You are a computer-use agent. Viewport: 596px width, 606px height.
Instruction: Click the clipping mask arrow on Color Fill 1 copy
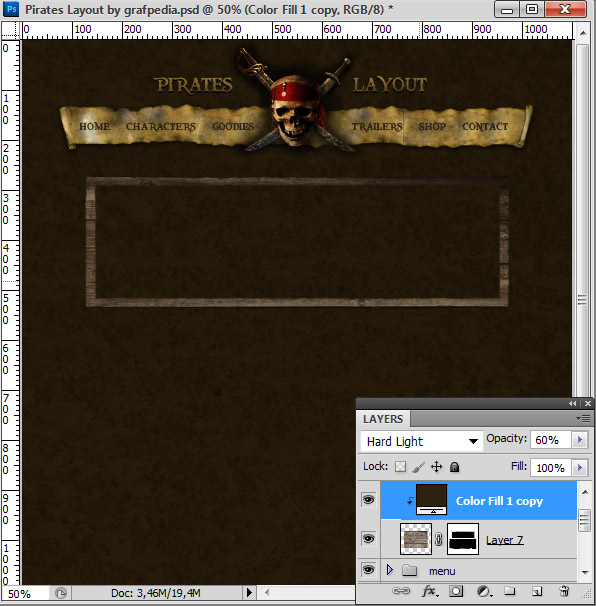pos(410,501)
